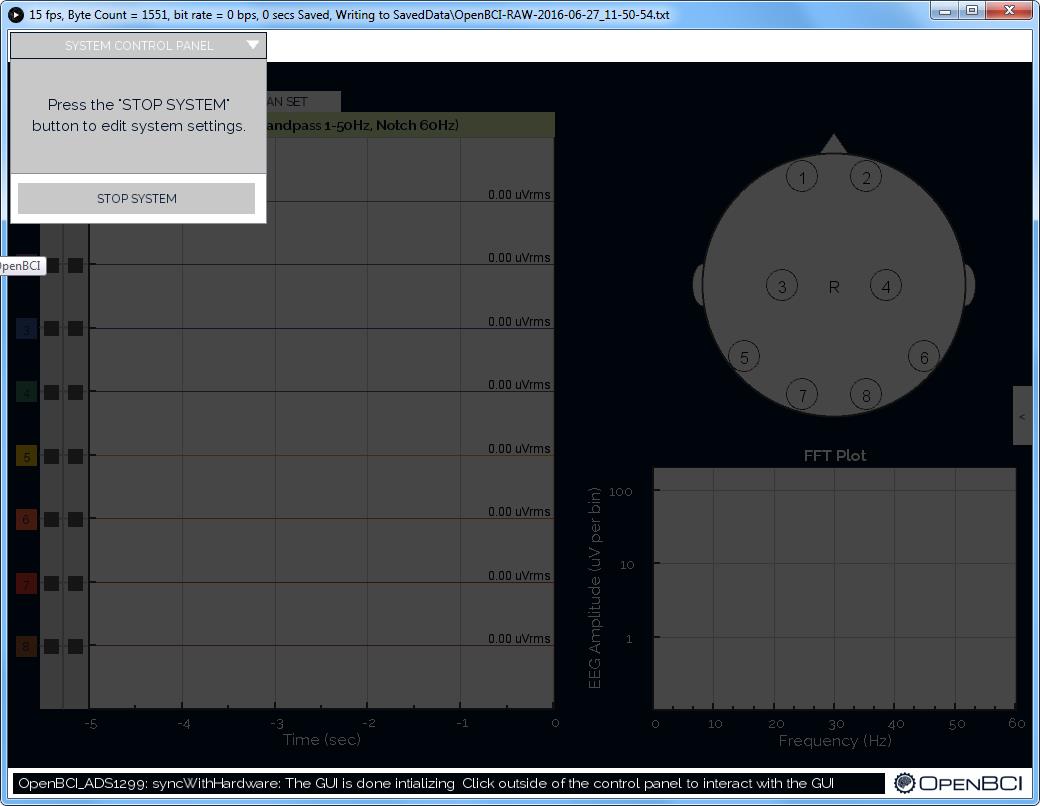Toggle second impedance square beside channel 3
The image size is (1040, 806).
click(76, 329)
